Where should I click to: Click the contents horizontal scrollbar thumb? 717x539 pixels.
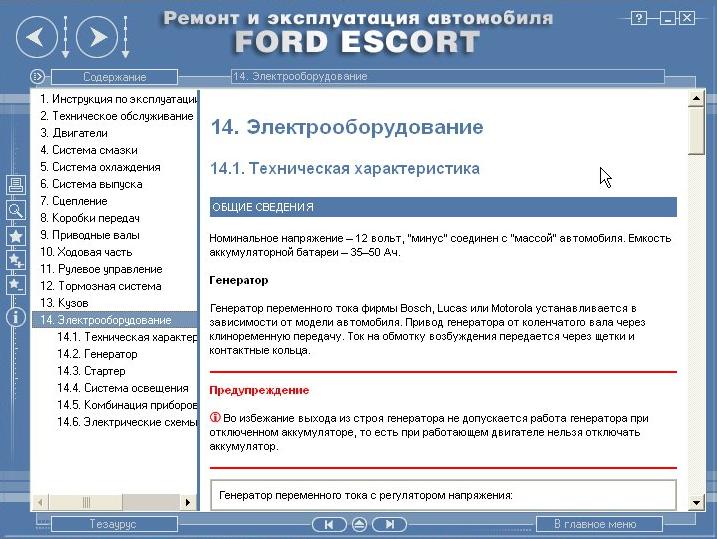pyautogui.click(x=86, y=502)
